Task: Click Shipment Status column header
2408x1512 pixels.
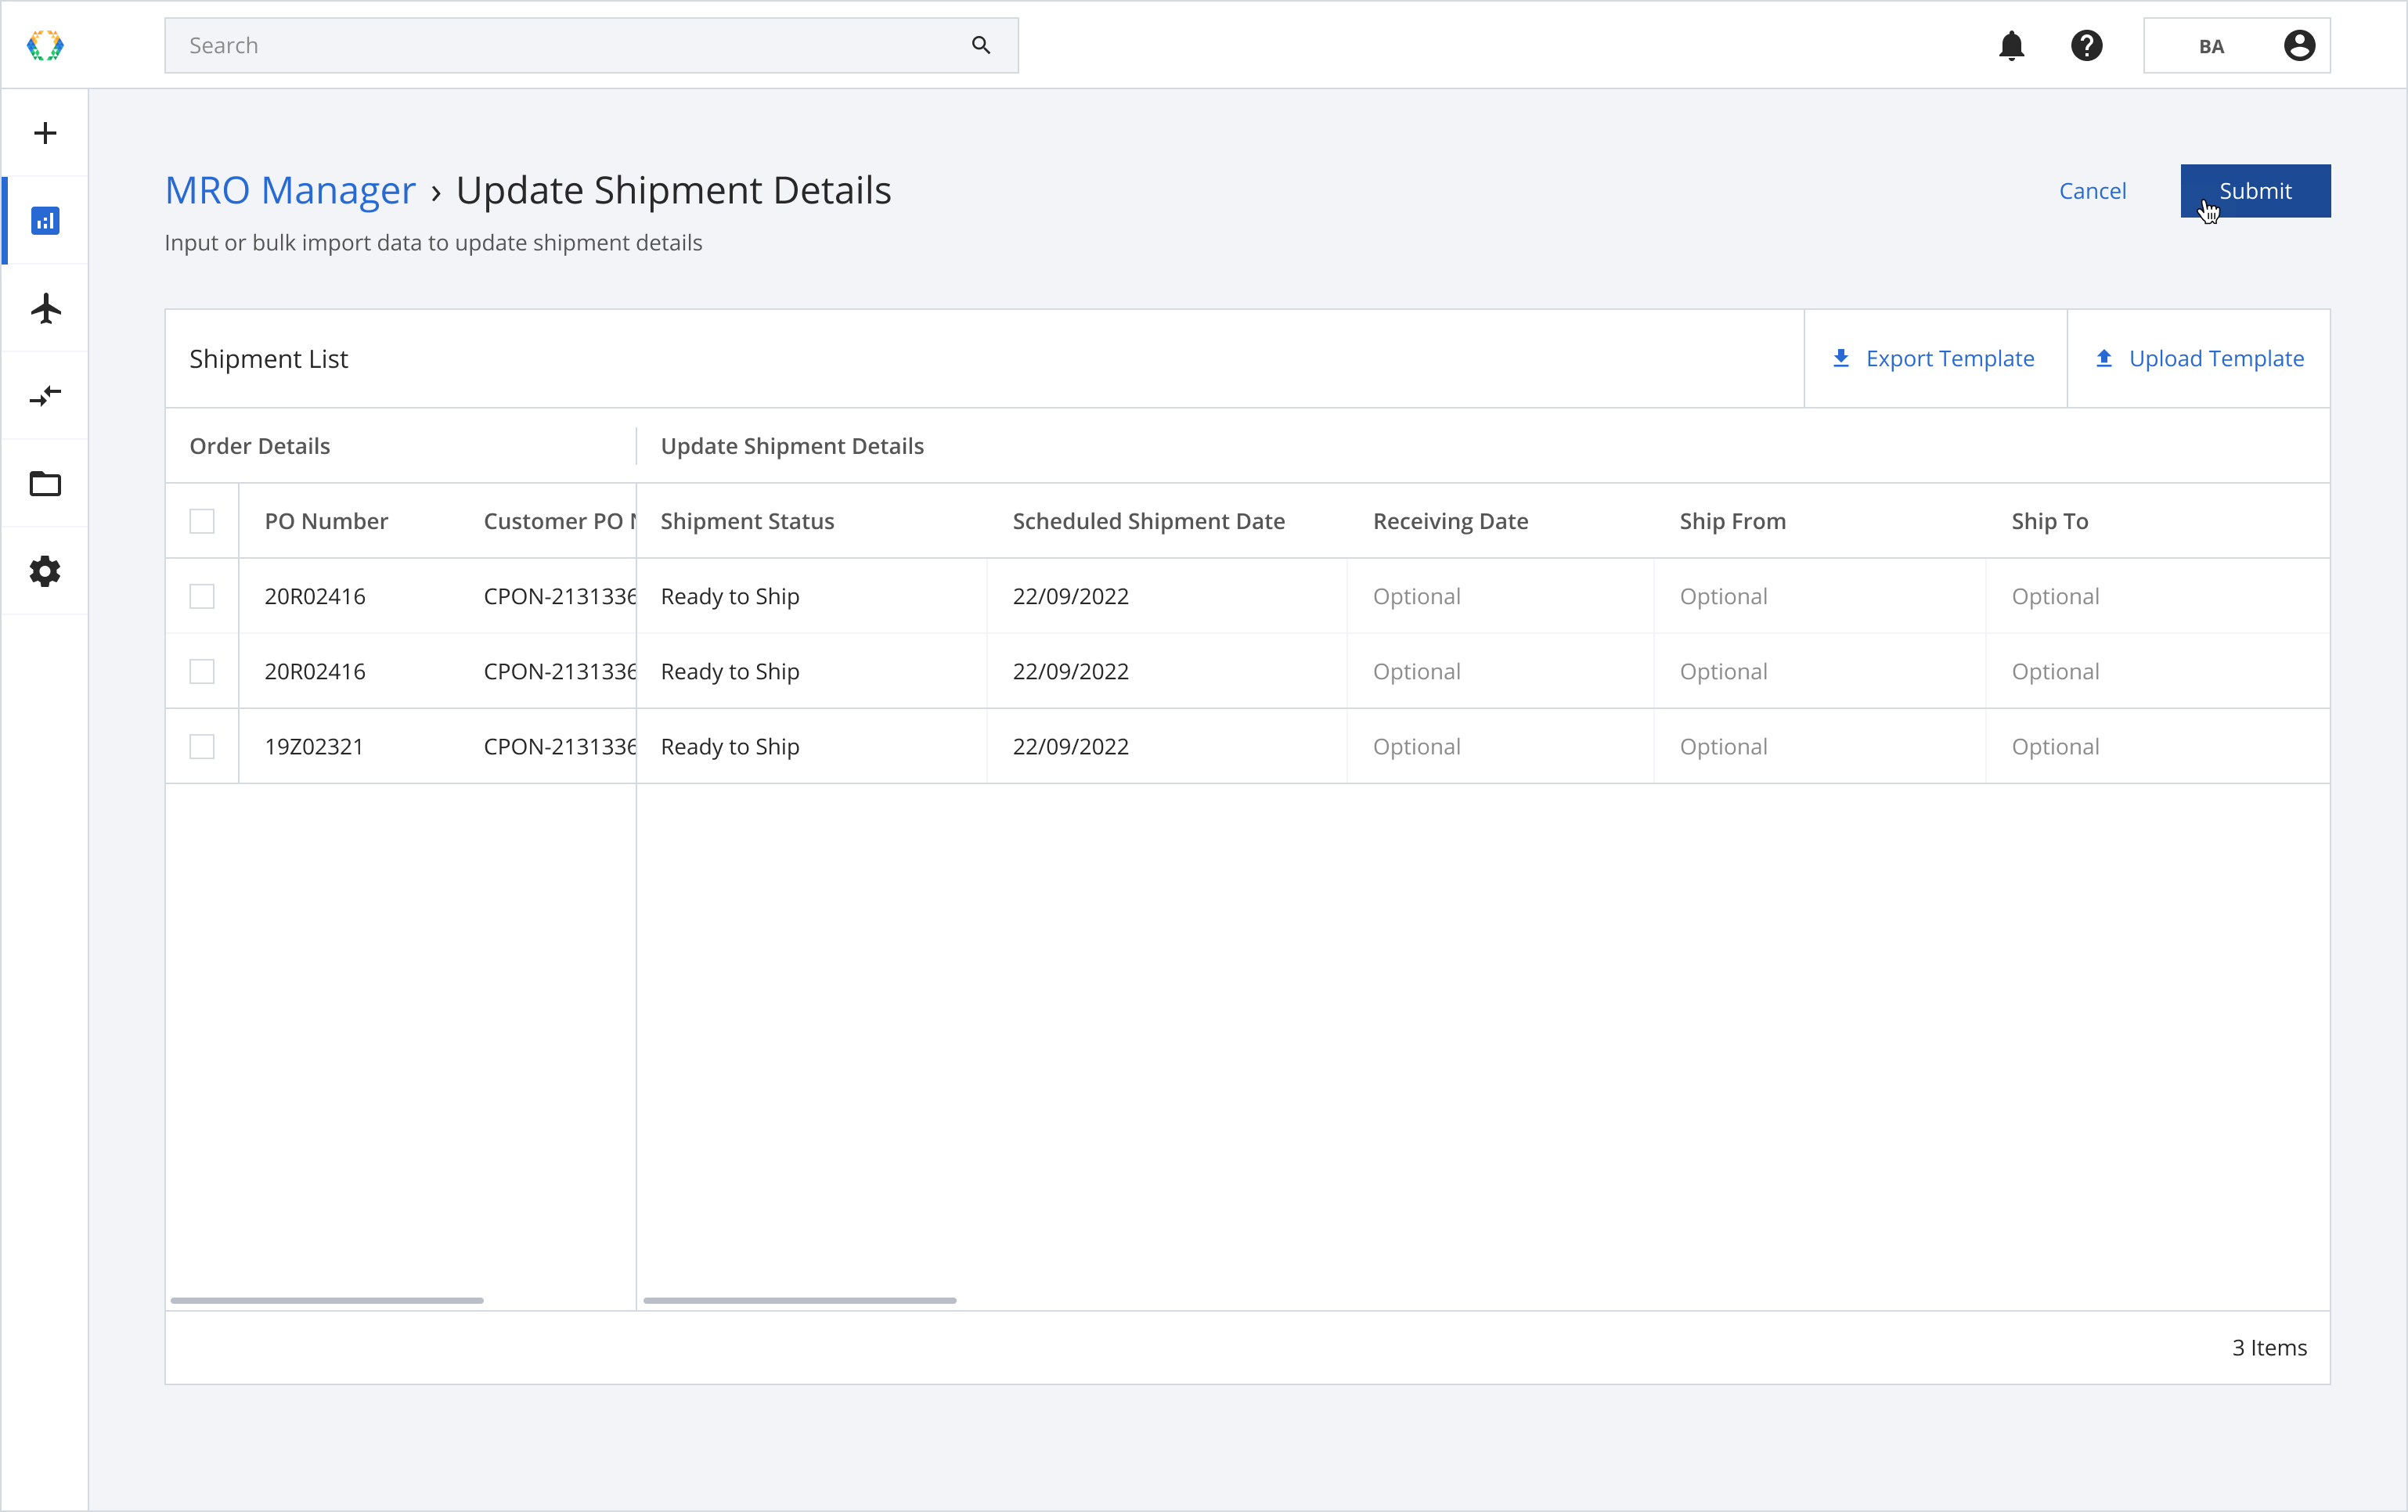Action: pyautogui.click(x=747, y=521)
